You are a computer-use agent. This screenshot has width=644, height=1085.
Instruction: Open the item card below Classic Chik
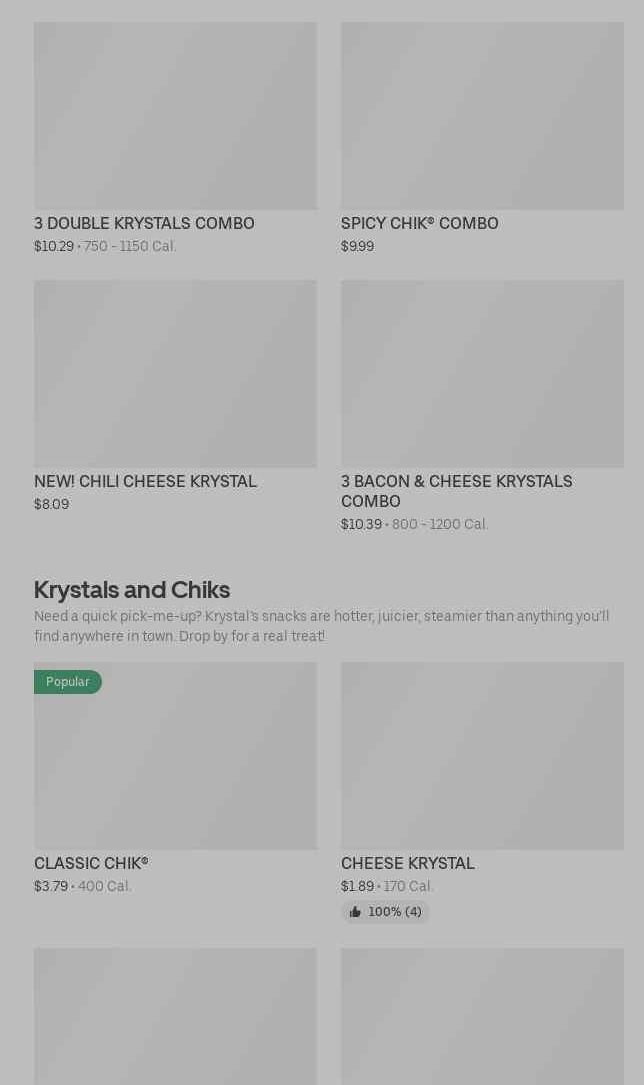coord(176,1016)
